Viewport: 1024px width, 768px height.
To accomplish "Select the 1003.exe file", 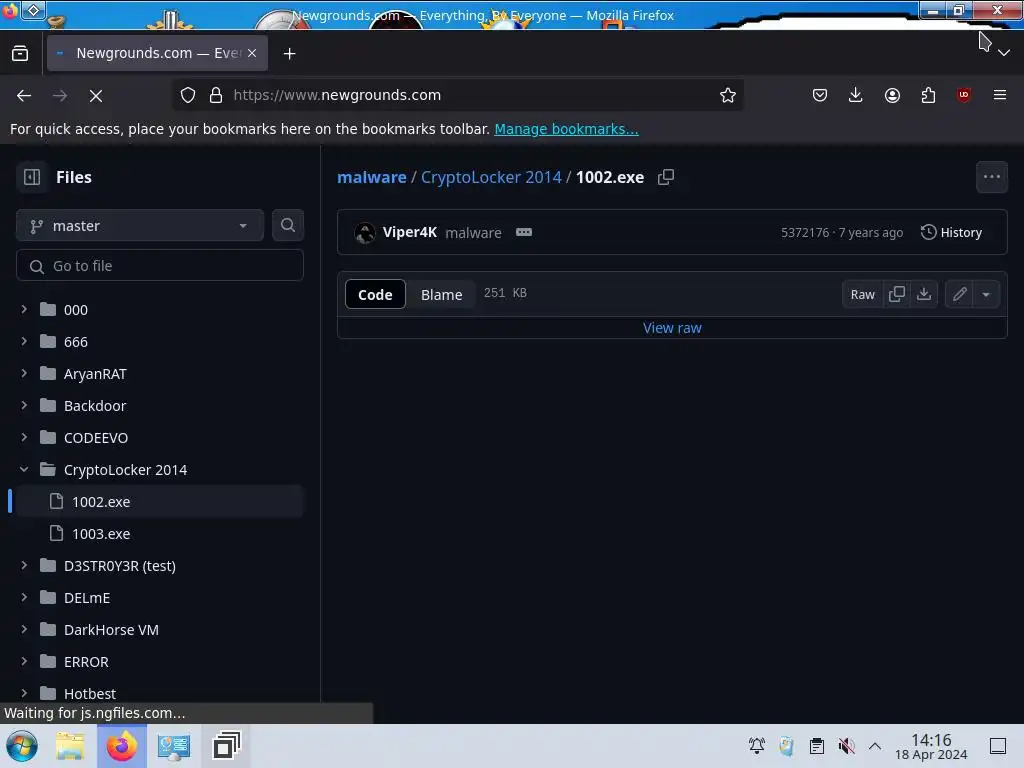I will [x=160, y=534].
